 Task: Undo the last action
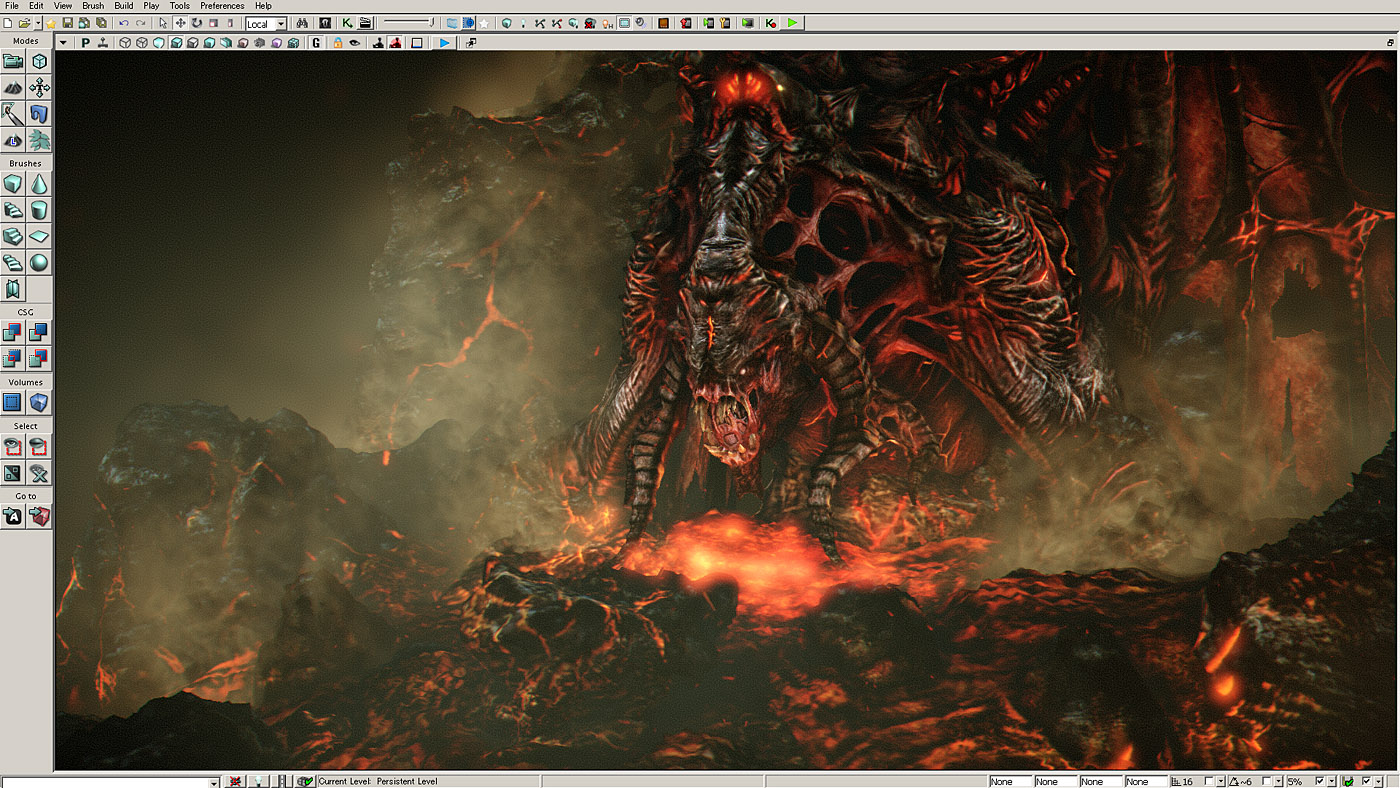coord(124,23)
